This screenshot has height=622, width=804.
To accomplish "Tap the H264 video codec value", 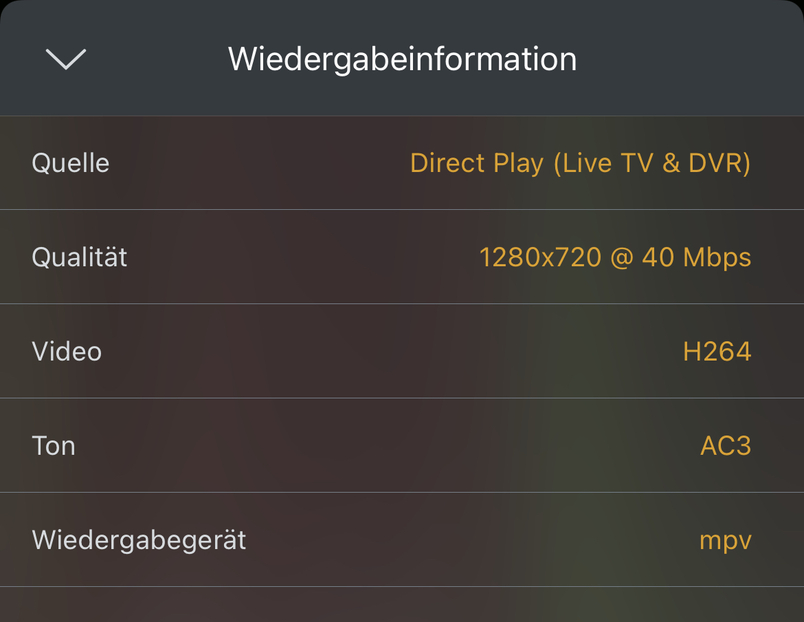I will pos(717,351).
